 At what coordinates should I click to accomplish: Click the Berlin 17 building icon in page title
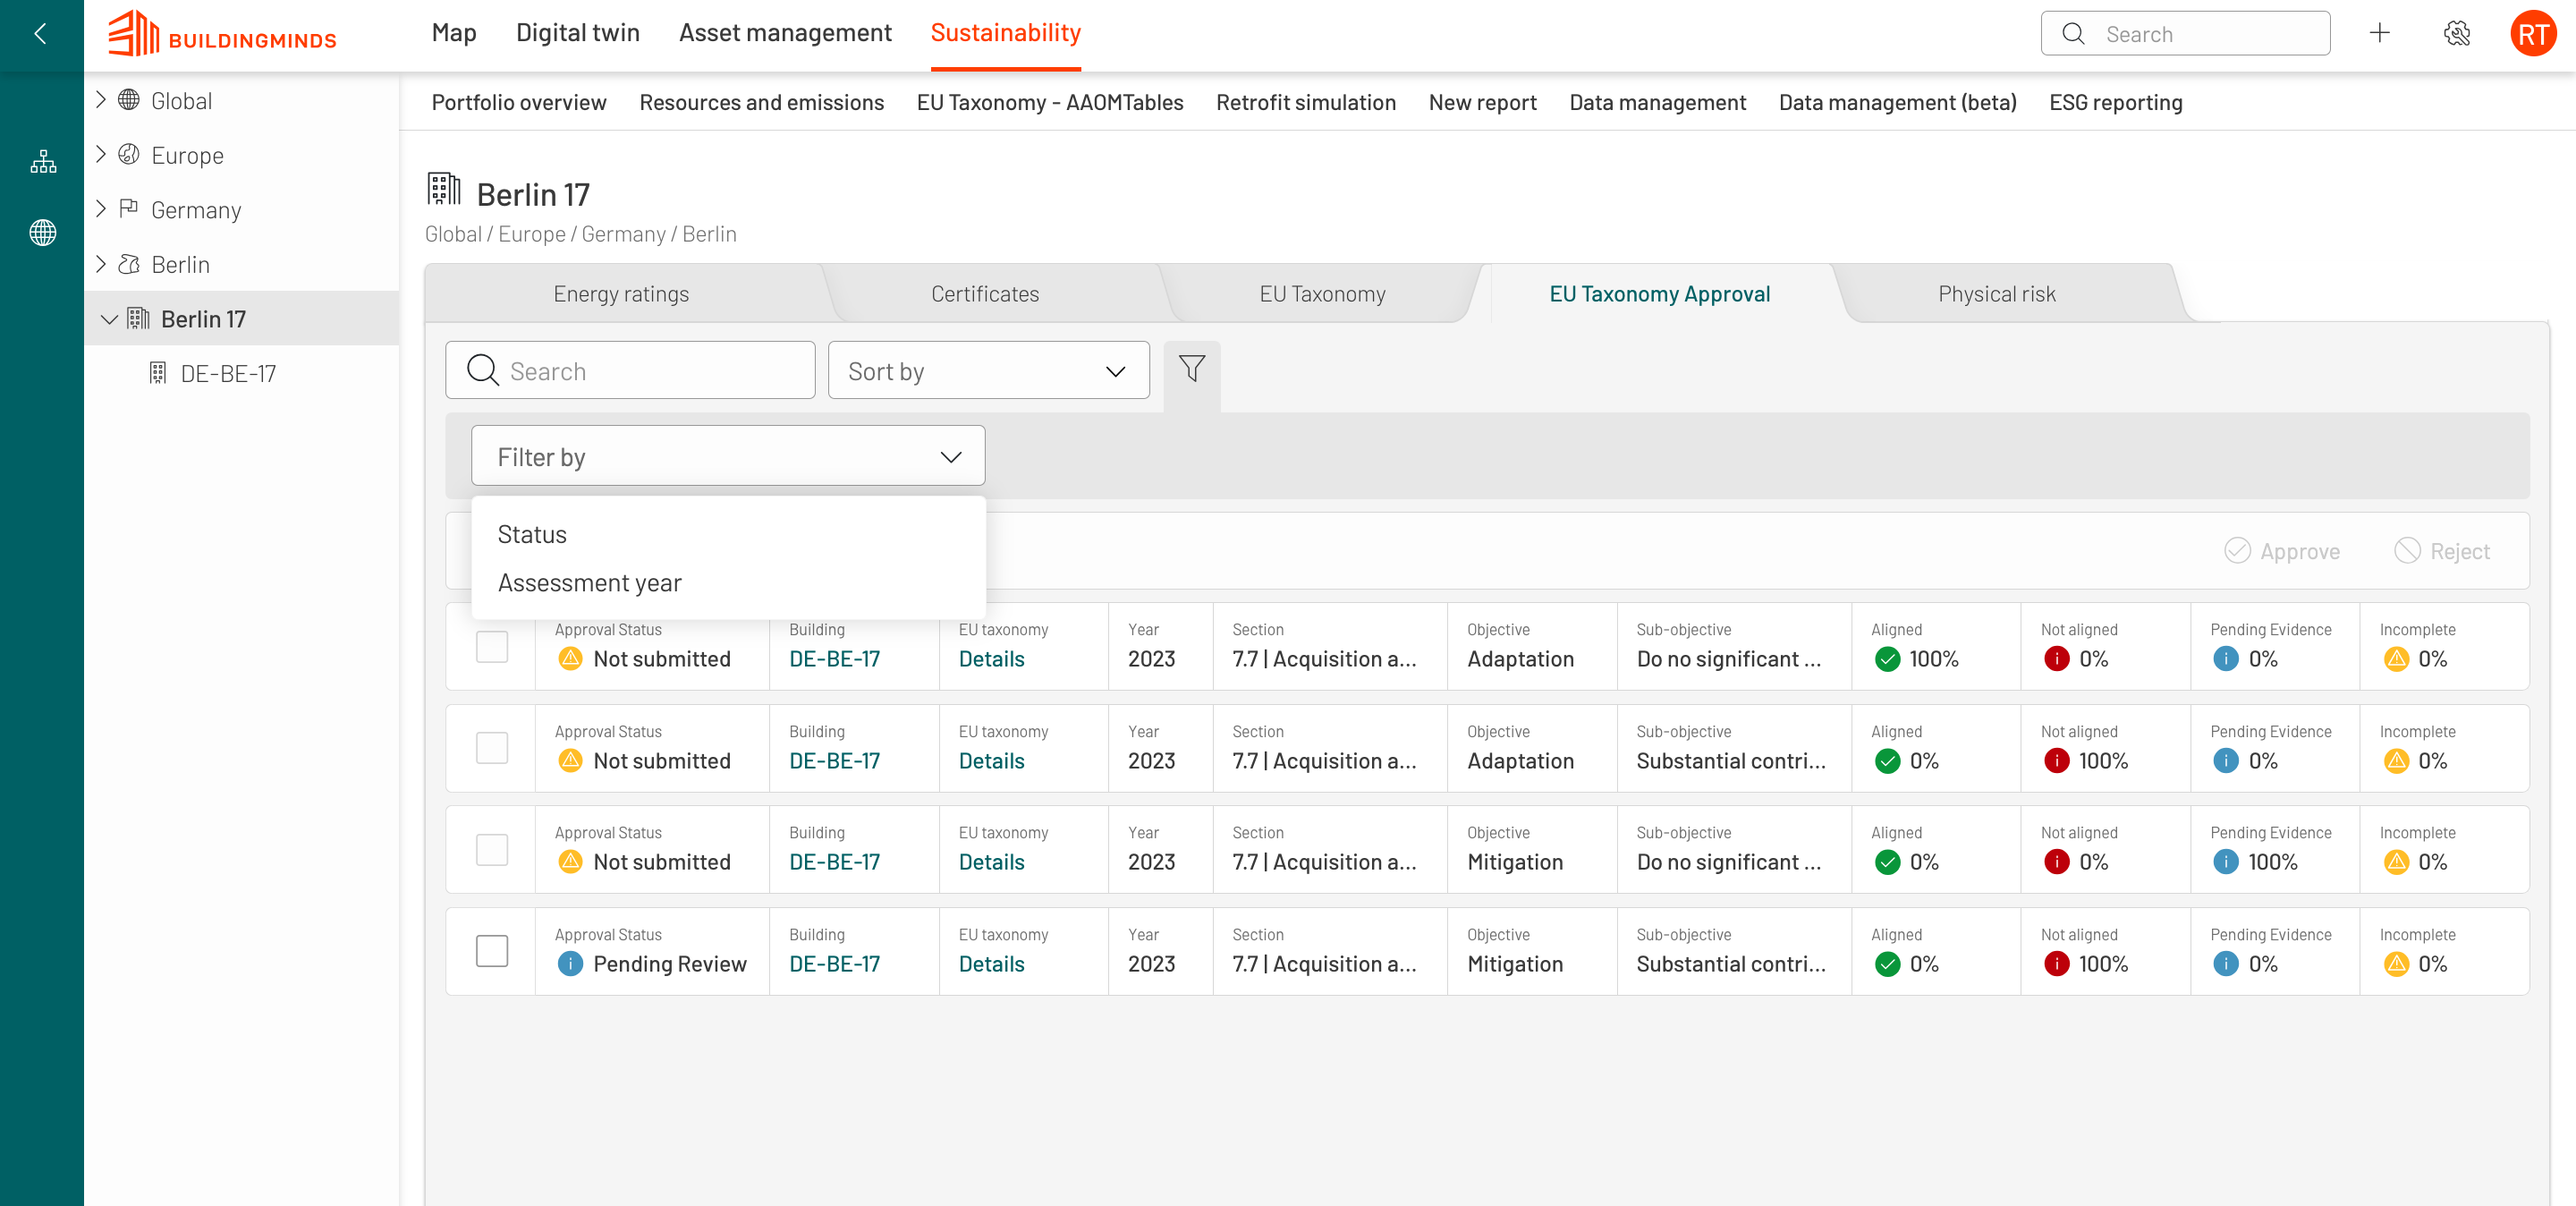click(444, 190)
